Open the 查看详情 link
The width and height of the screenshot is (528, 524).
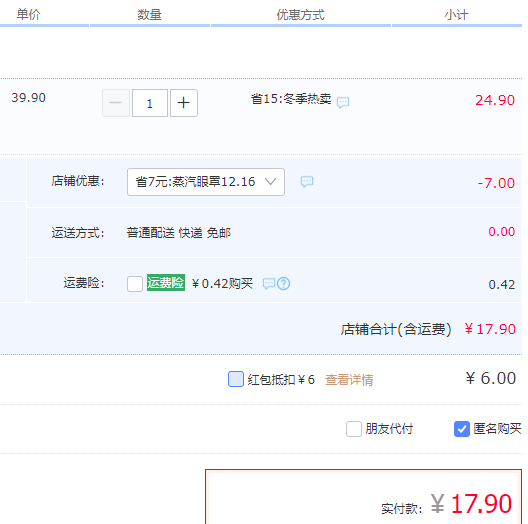pos(349,380)
